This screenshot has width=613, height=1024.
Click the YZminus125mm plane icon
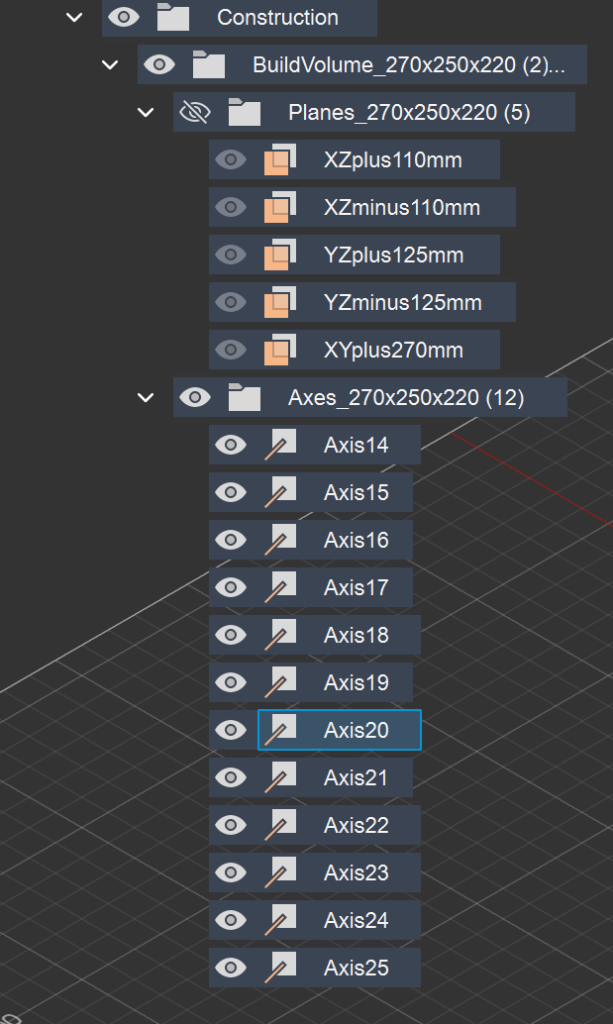(x=279, y=303)
